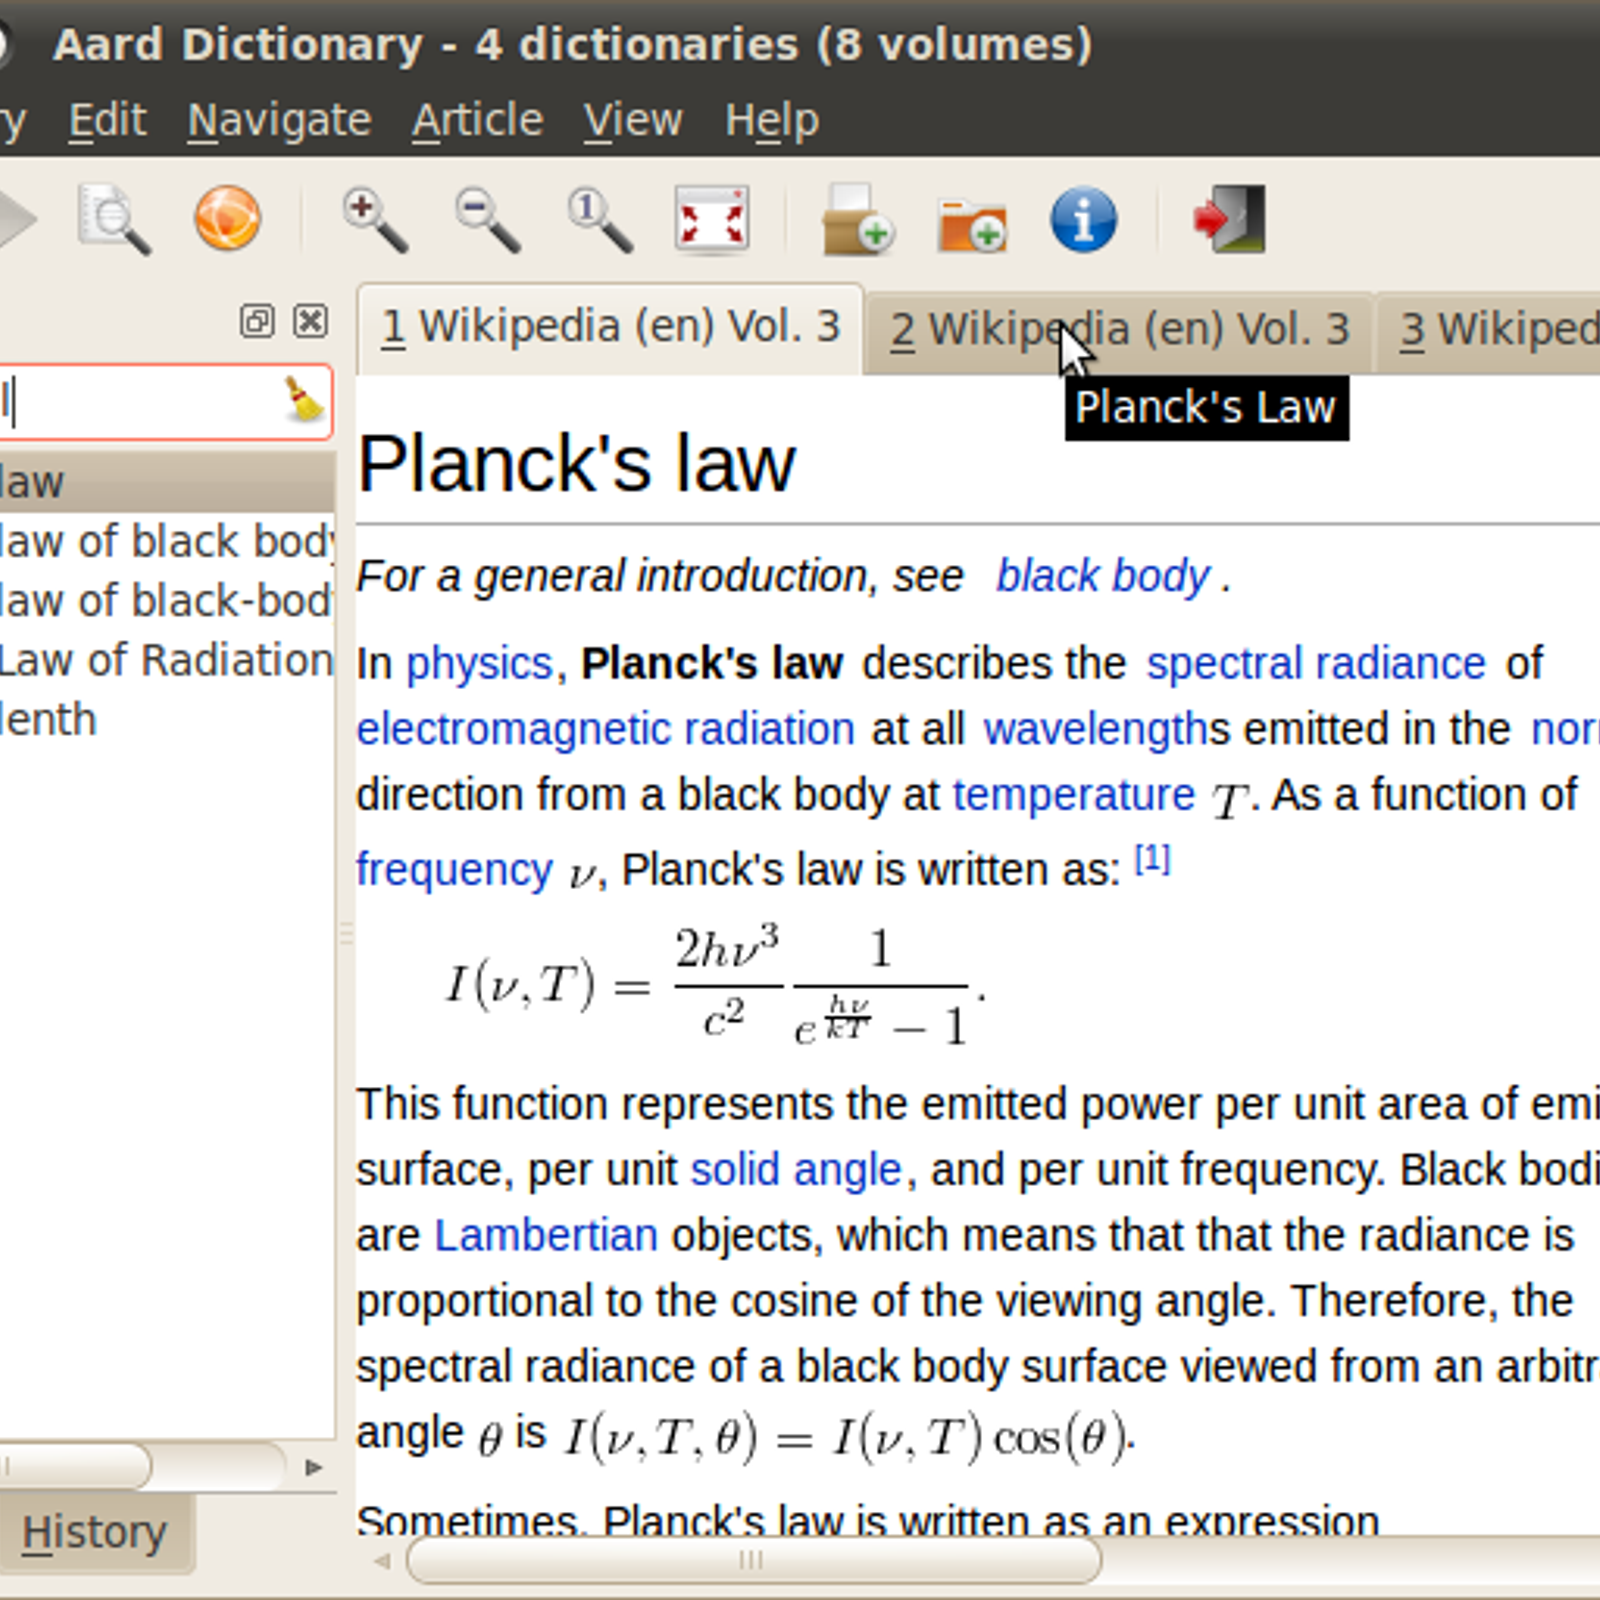
Task: Open the 'electromagnetic radiation' link
Action: (605, 729)
